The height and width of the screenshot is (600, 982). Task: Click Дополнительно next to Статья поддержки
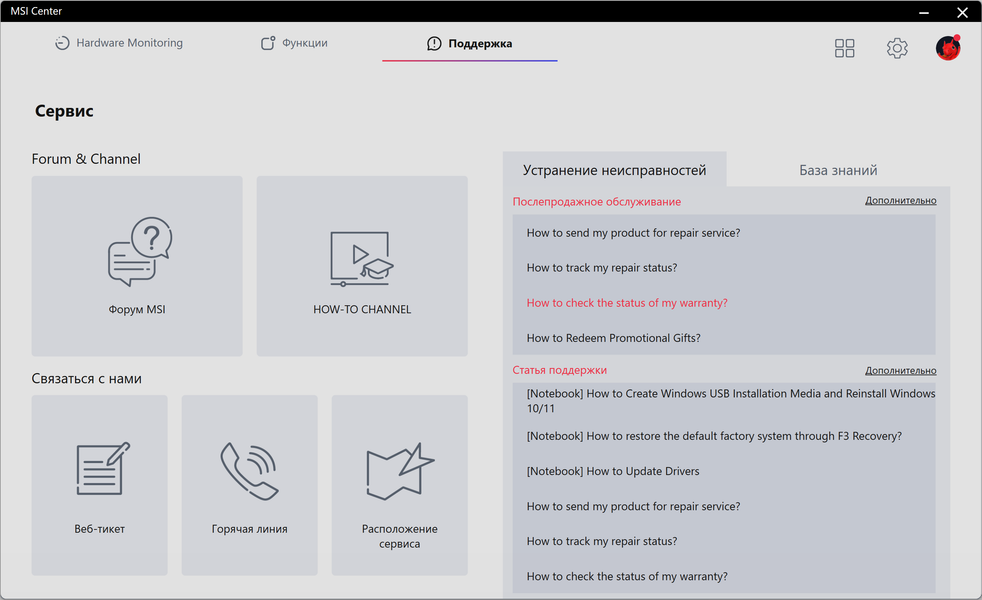901,370
